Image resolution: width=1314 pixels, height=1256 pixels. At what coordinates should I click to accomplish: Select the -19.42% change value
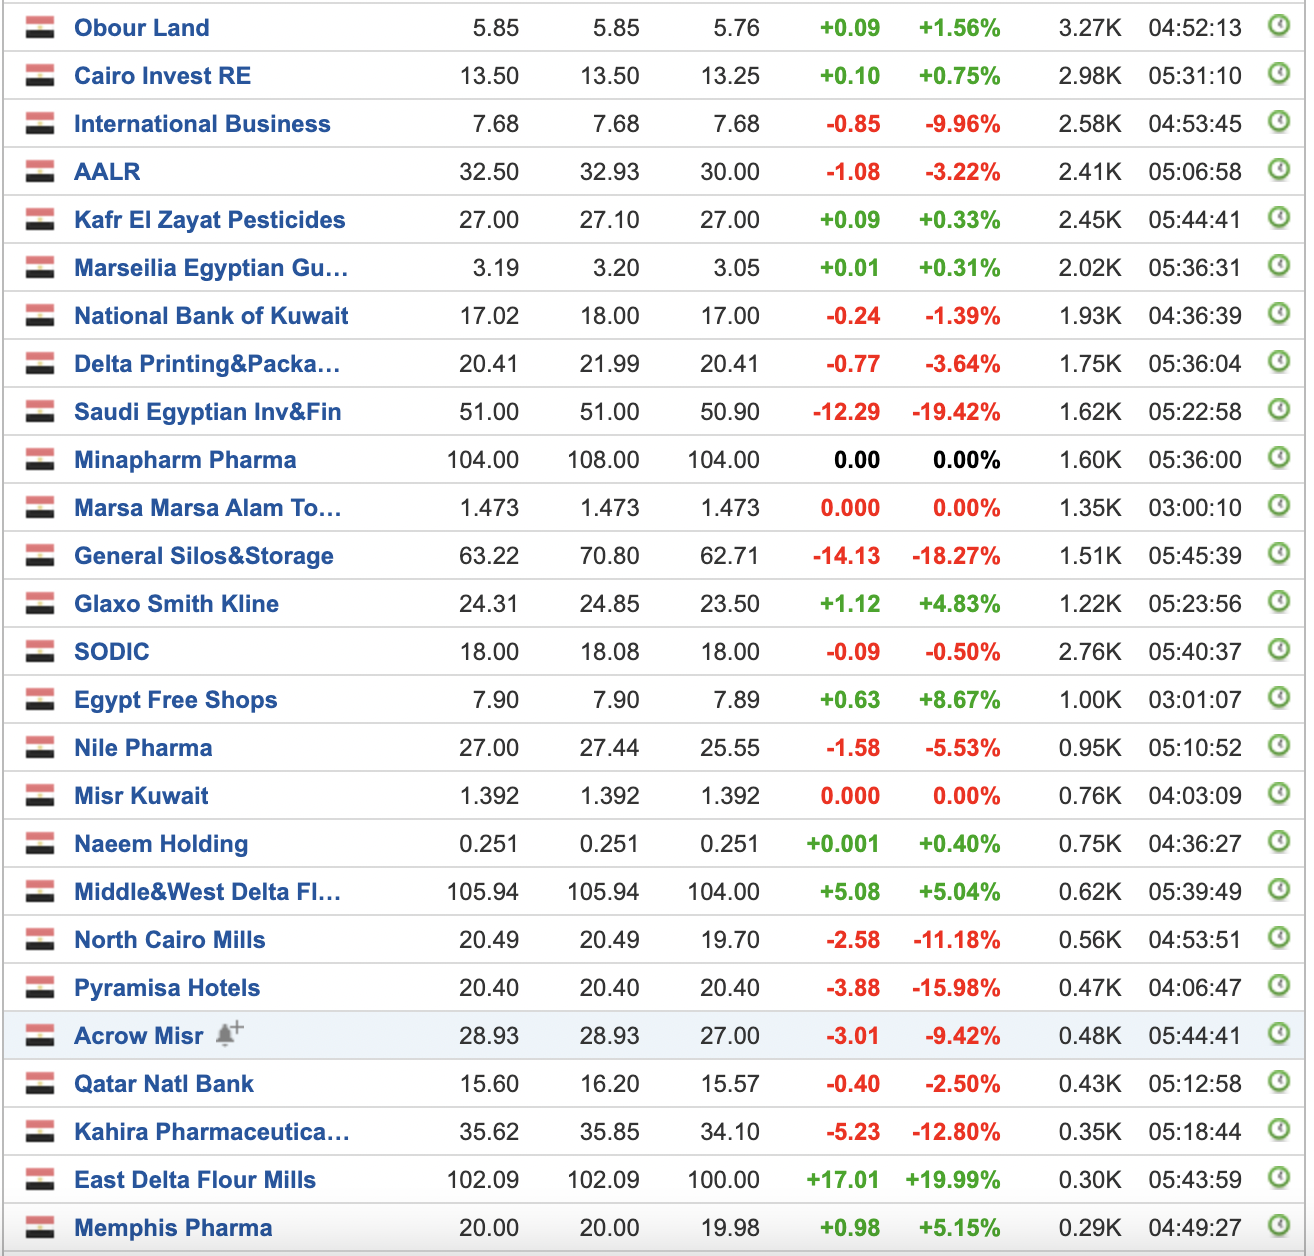pos(956,412)
